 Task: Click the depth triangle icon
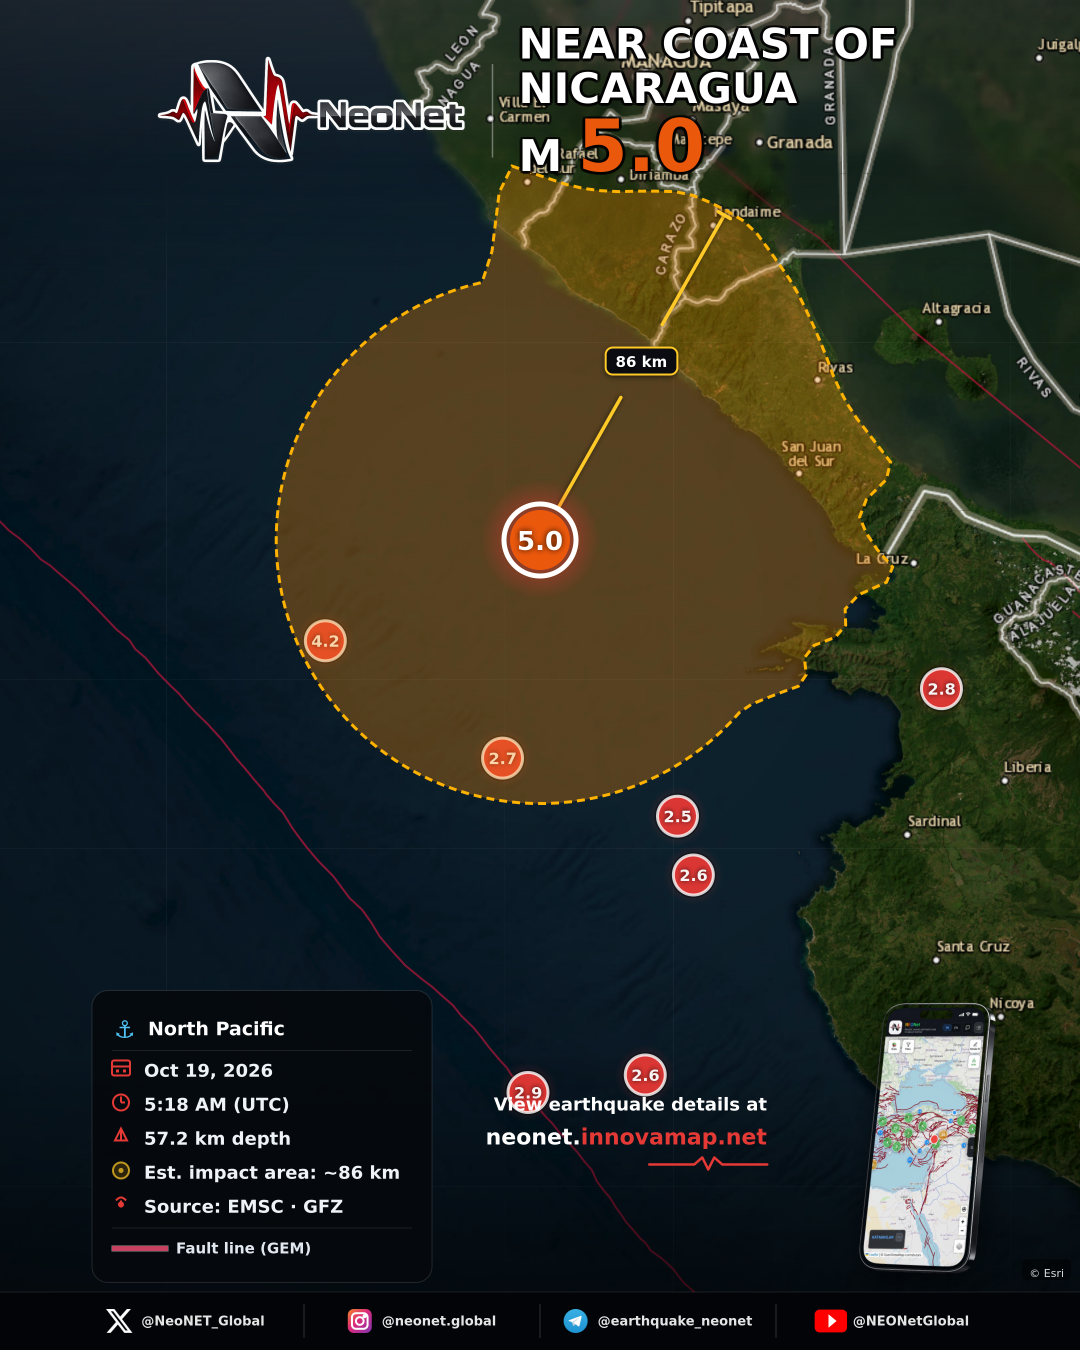pos(121,1135)
